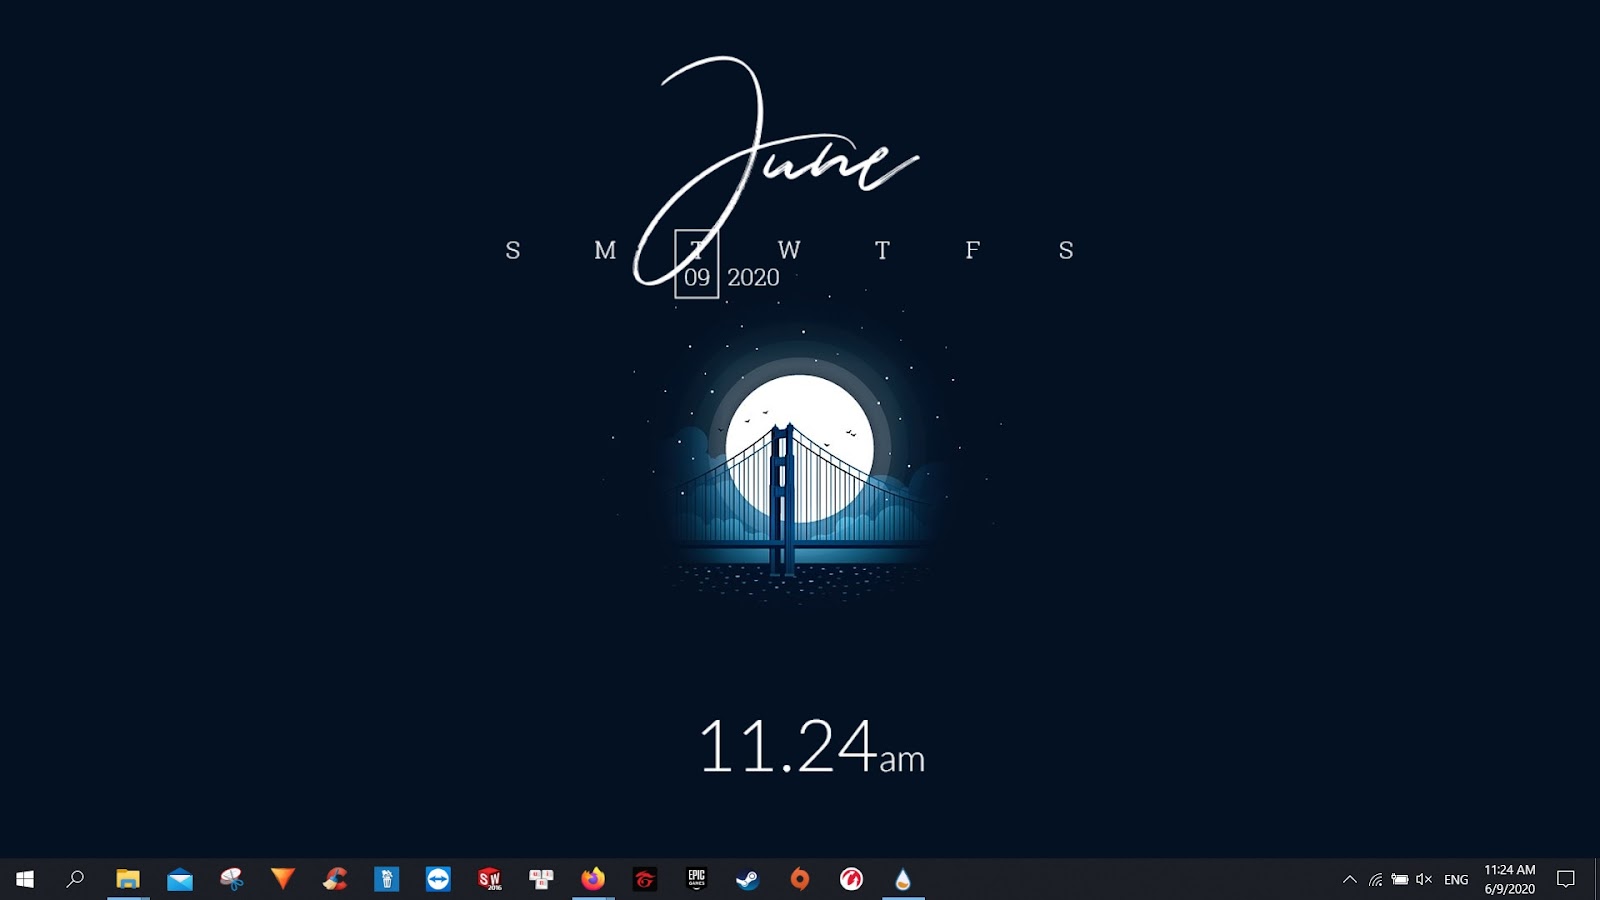Open Snipping Tool scissors icon
Viewport: 1600px width, 900px height.
232,879
